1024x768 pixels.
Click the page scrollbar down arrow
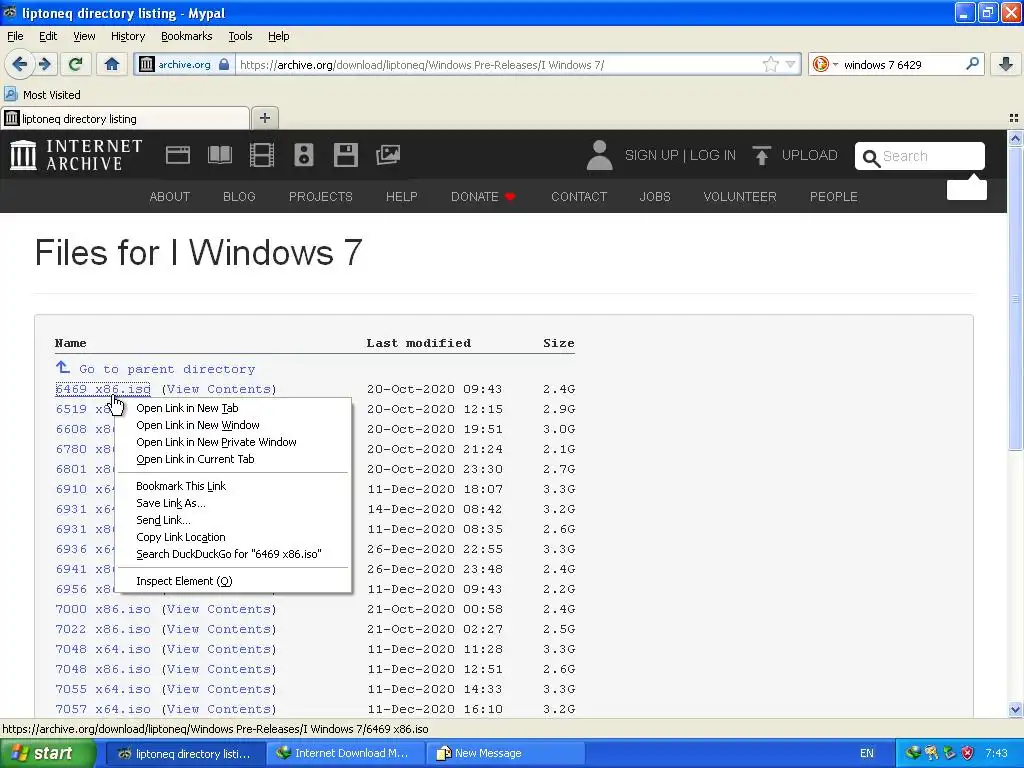1015,709
